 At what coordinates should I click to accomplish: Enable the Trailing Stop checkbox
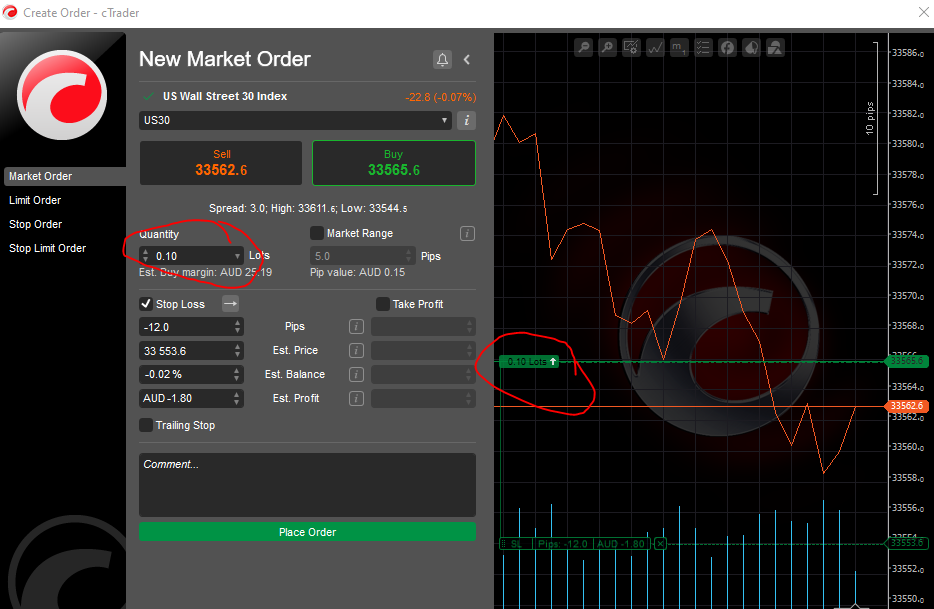146,425
